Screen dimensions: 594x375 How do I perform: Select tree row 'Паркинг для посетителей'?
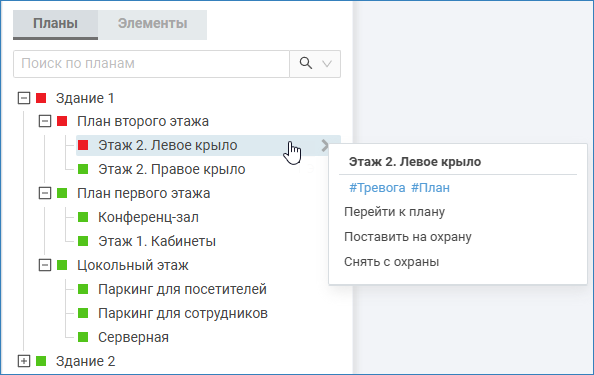coord(182,289)
